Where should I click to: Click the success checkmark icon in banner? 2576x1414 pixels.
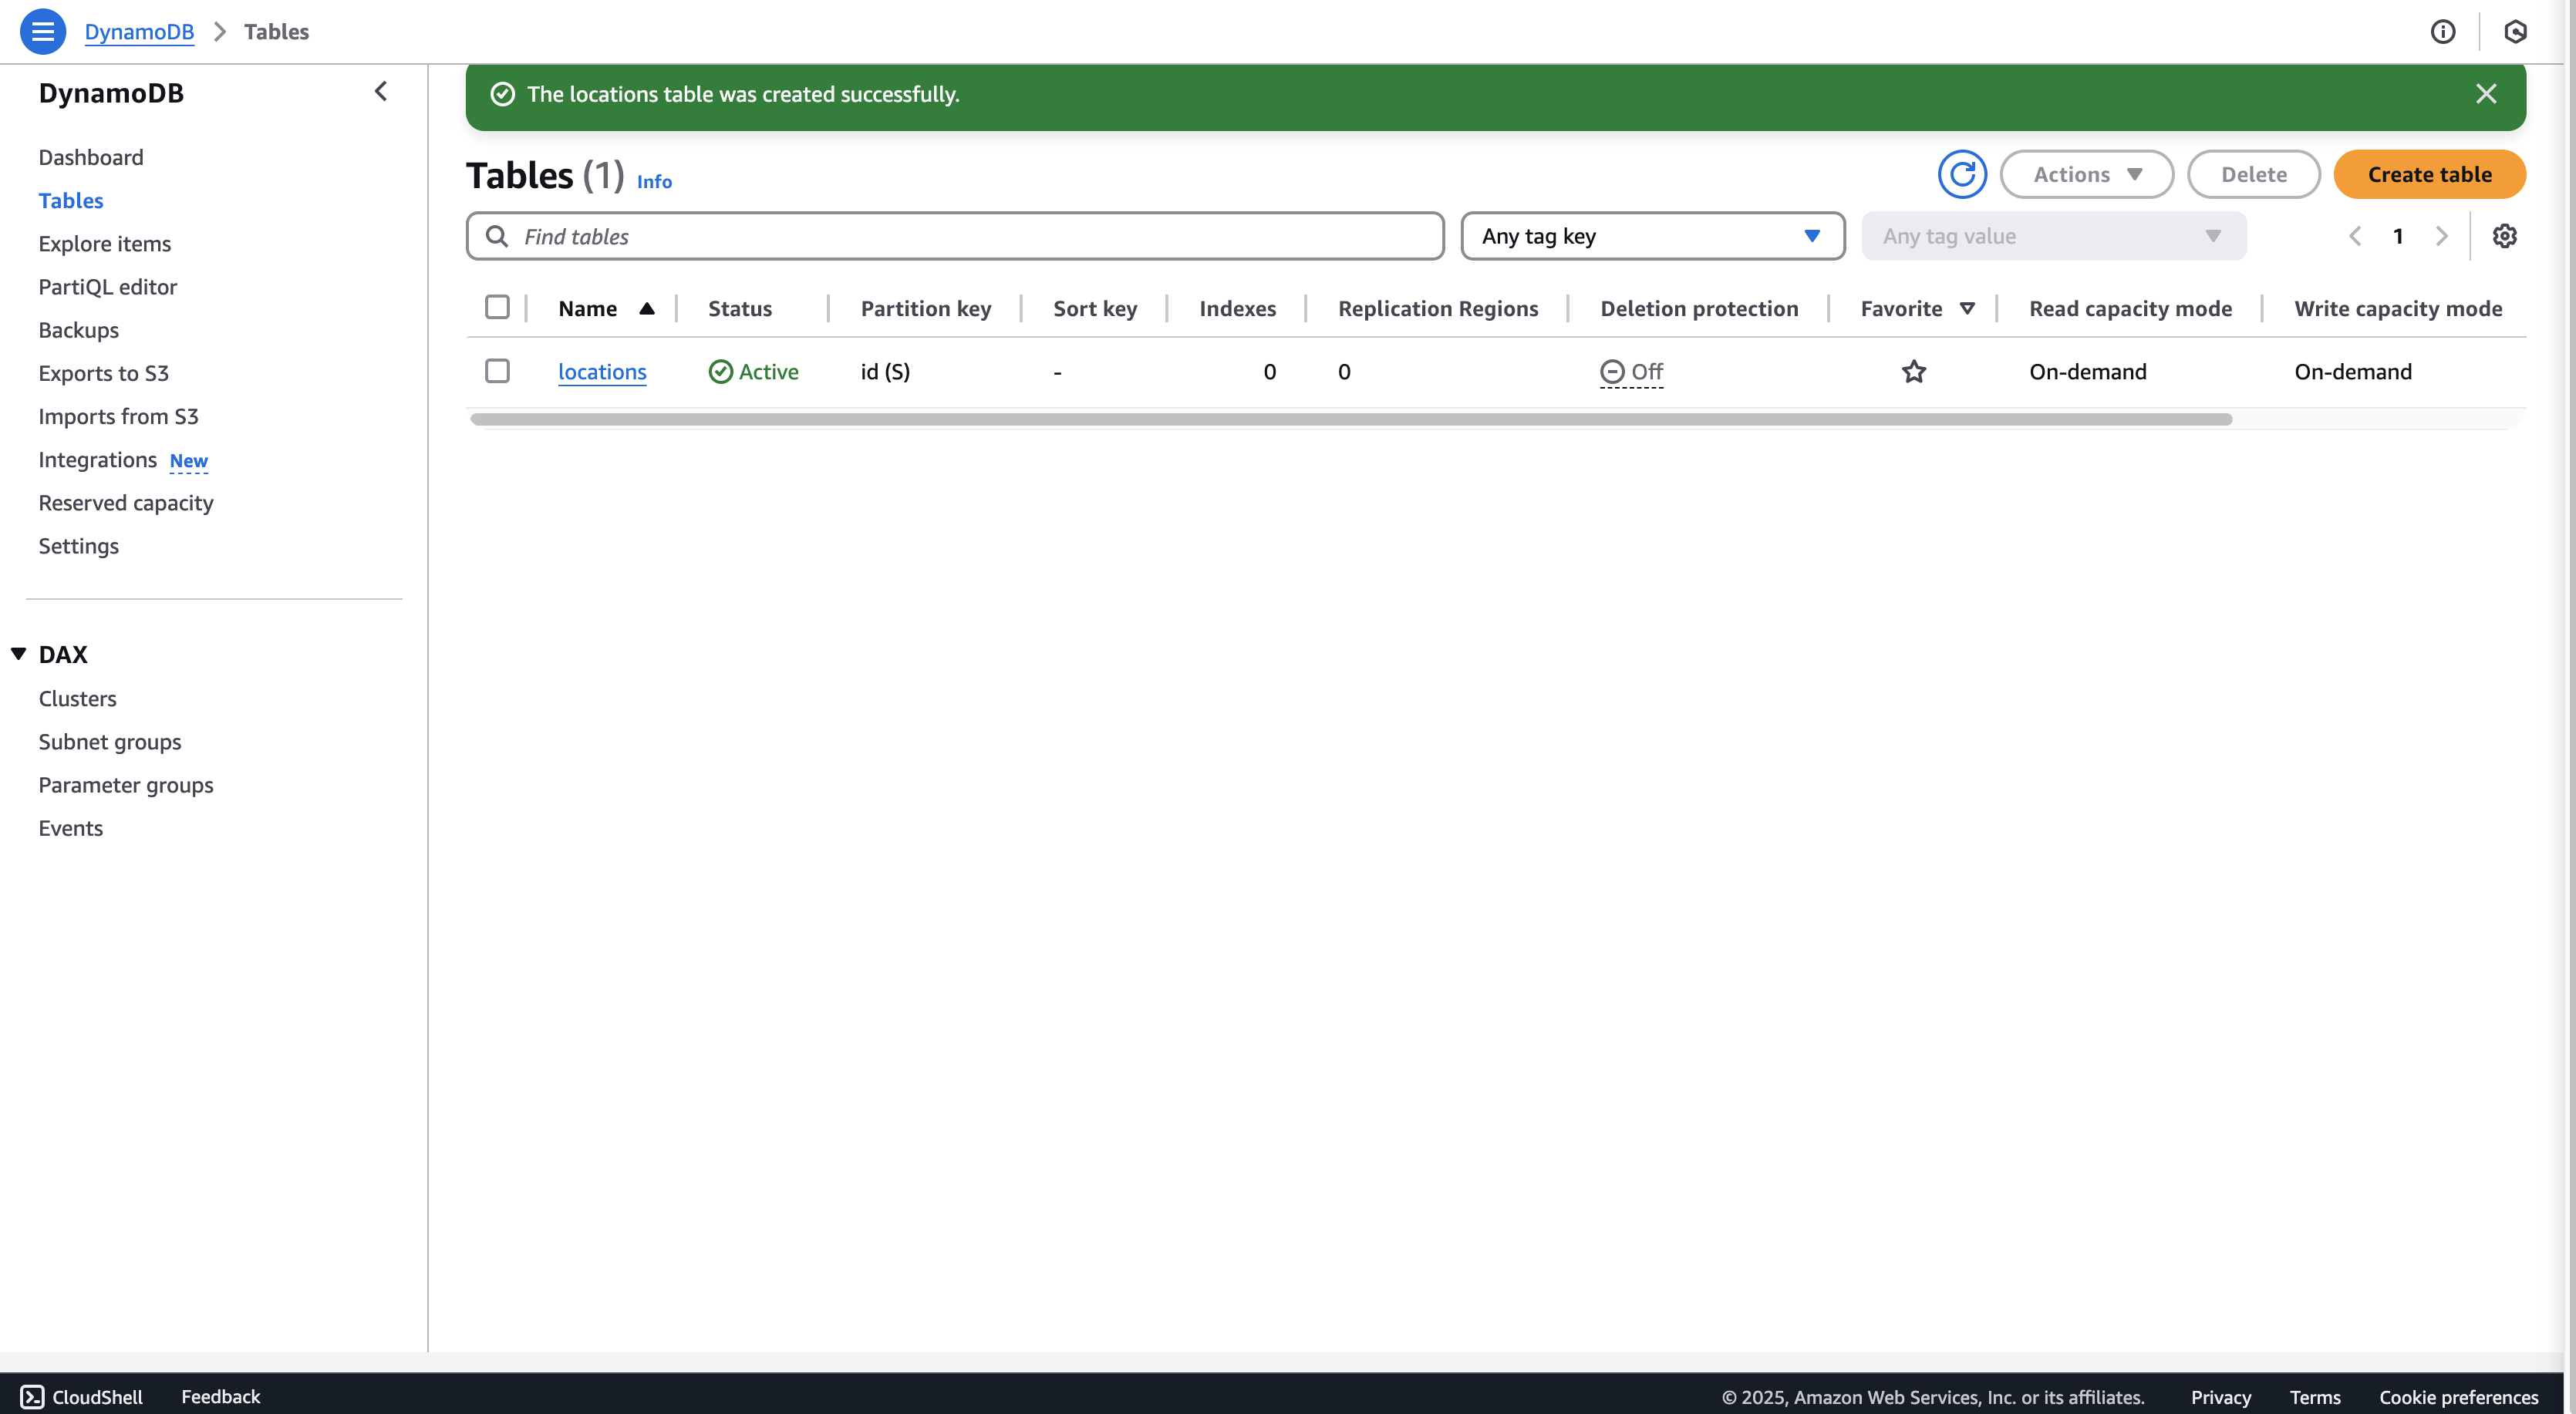coord(502,94)
